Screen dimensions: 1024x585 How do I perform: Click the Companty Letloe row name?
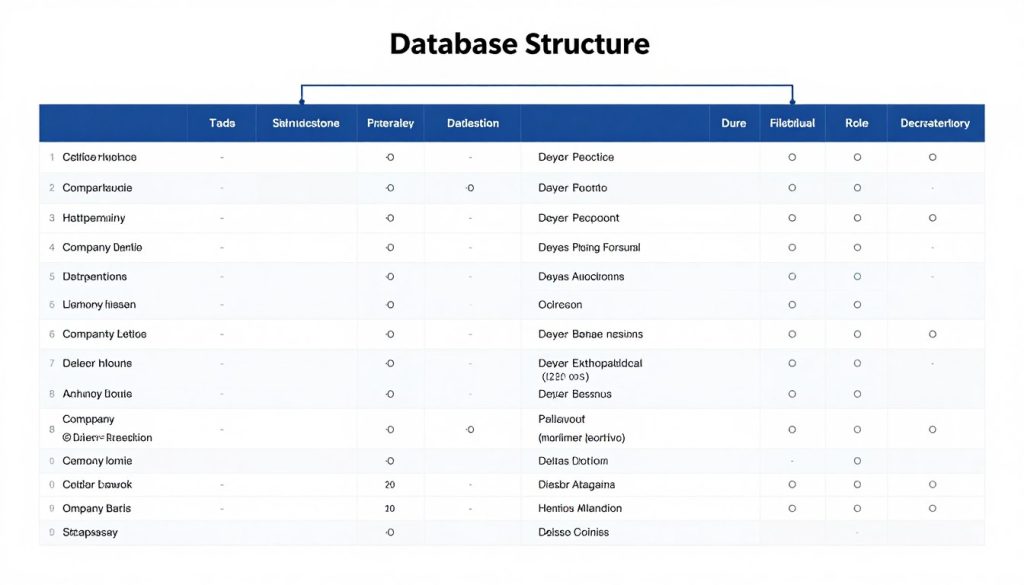(104, 334)
